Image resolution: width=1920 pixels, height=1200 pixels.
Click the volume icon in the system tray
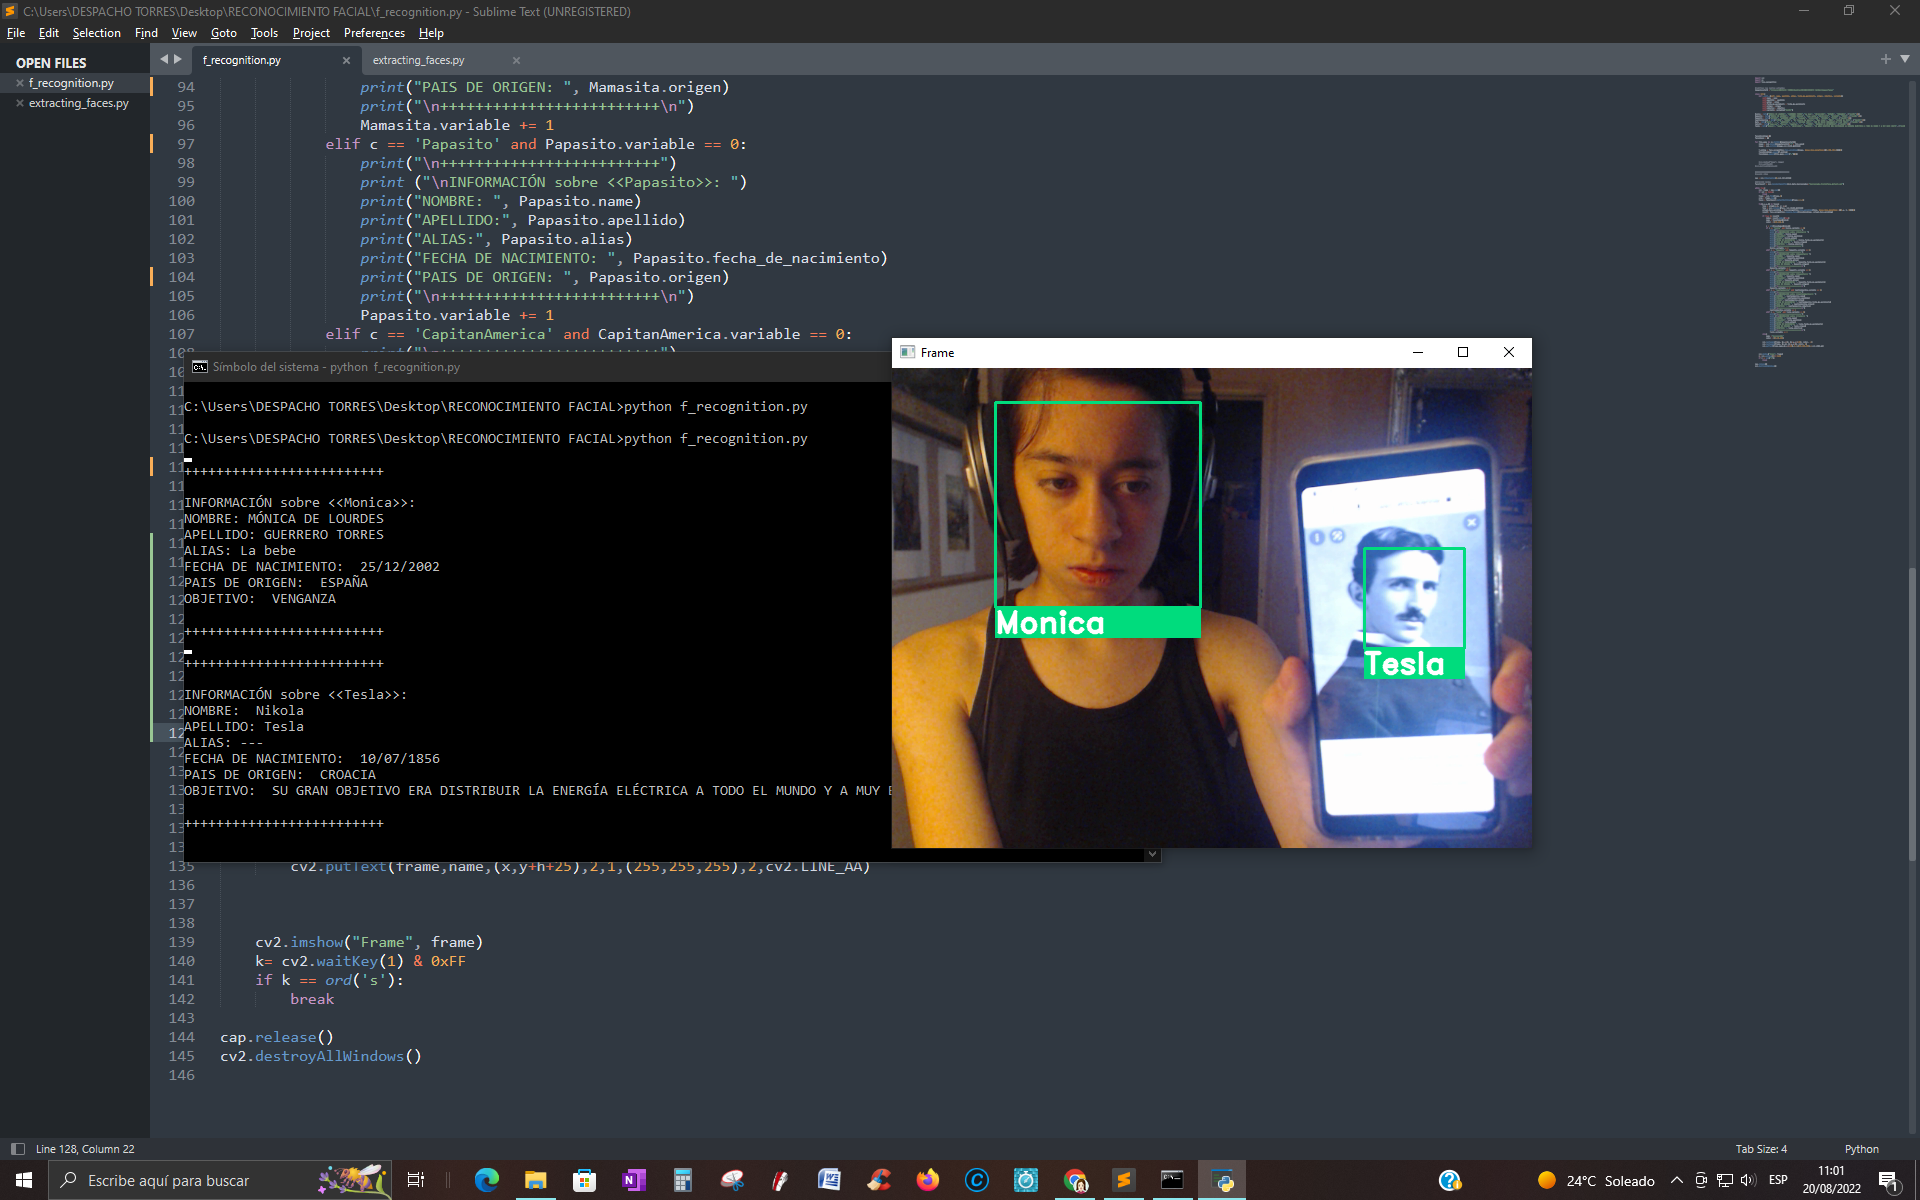[x=1747, y=1181]
